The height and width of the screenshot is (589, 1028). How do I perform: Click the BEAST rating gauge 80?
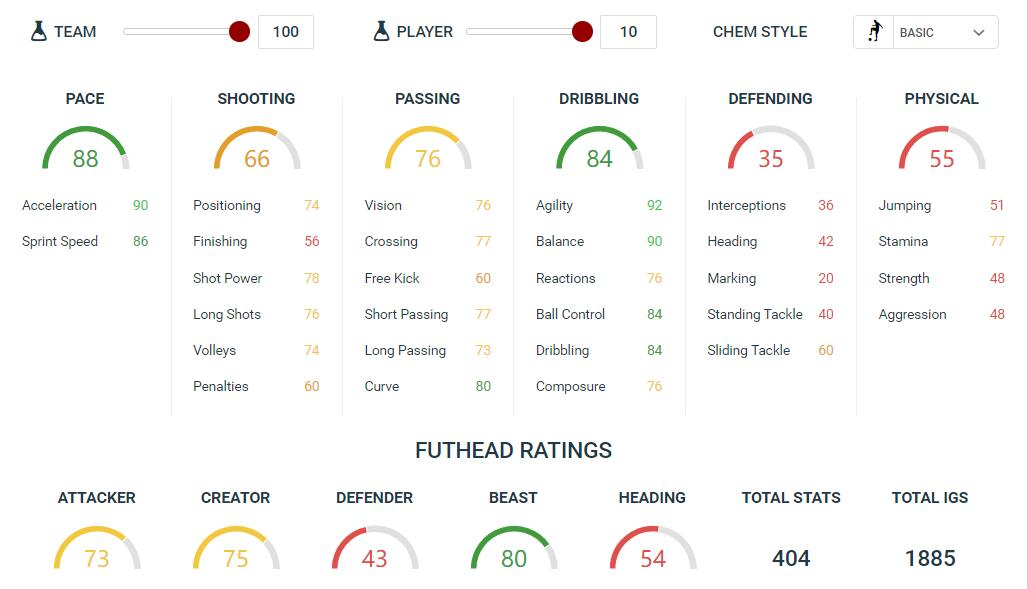point(514,548)
